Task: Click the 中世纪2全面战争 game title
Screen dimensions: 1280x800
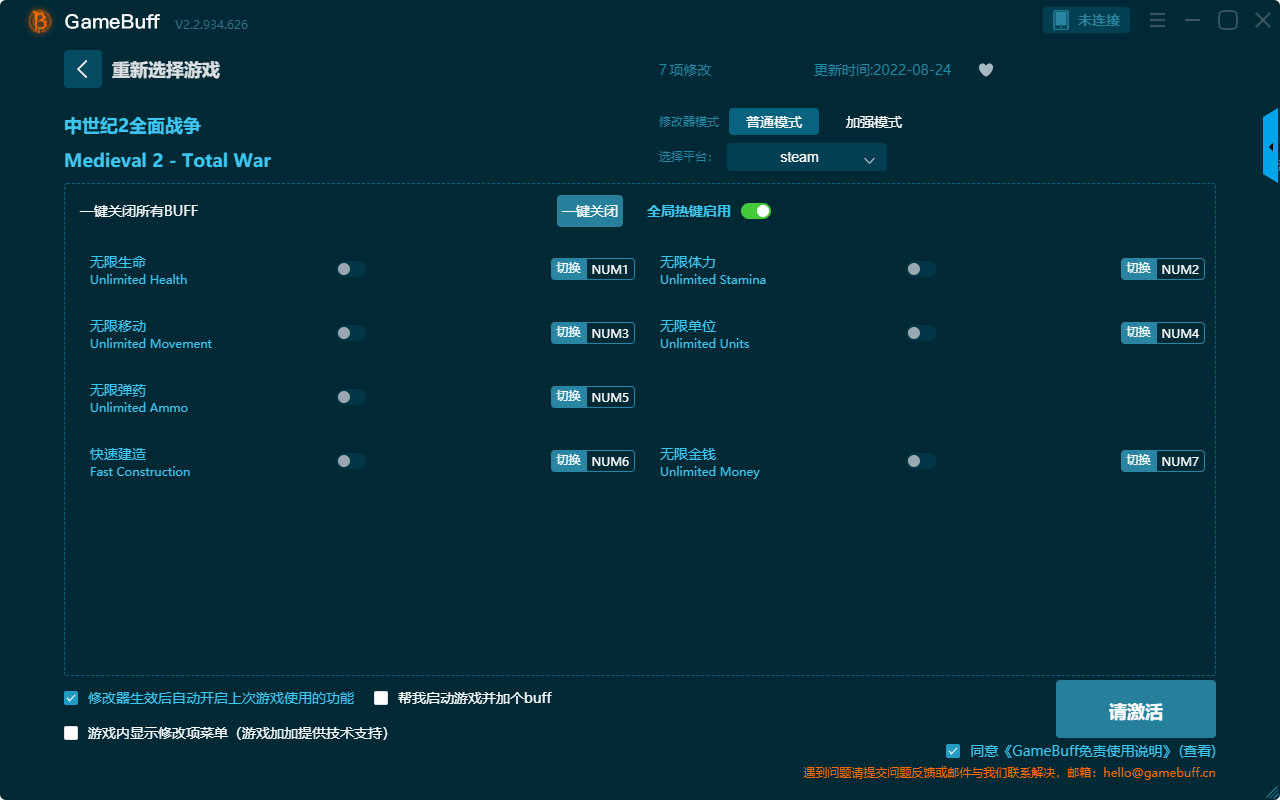Action: [133, 126]
